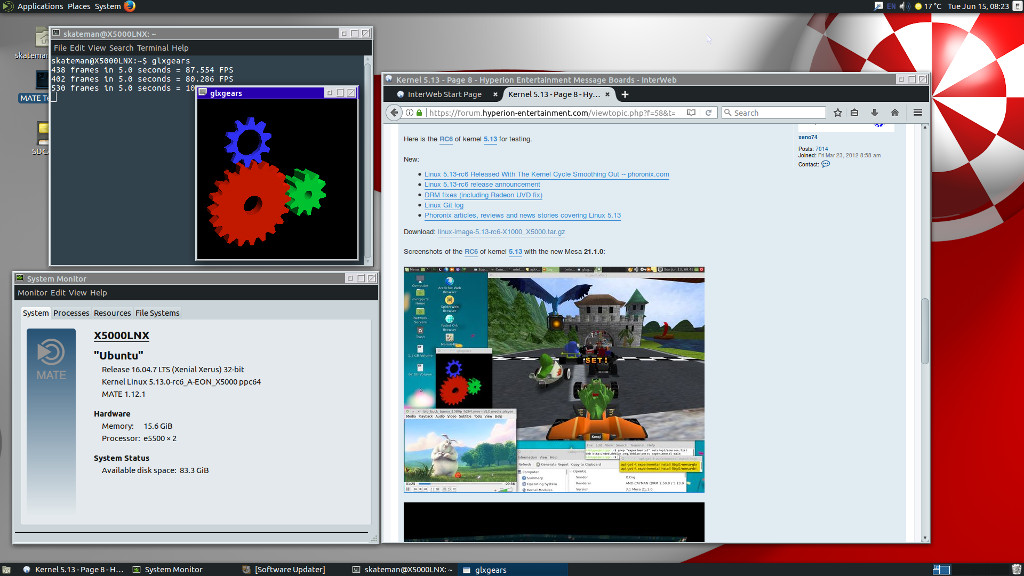The width and height of the screenshot is (1024, 576).
Task: Click the RC6 link in 'Here is the RC6'
Action: [x=446, y=139]
